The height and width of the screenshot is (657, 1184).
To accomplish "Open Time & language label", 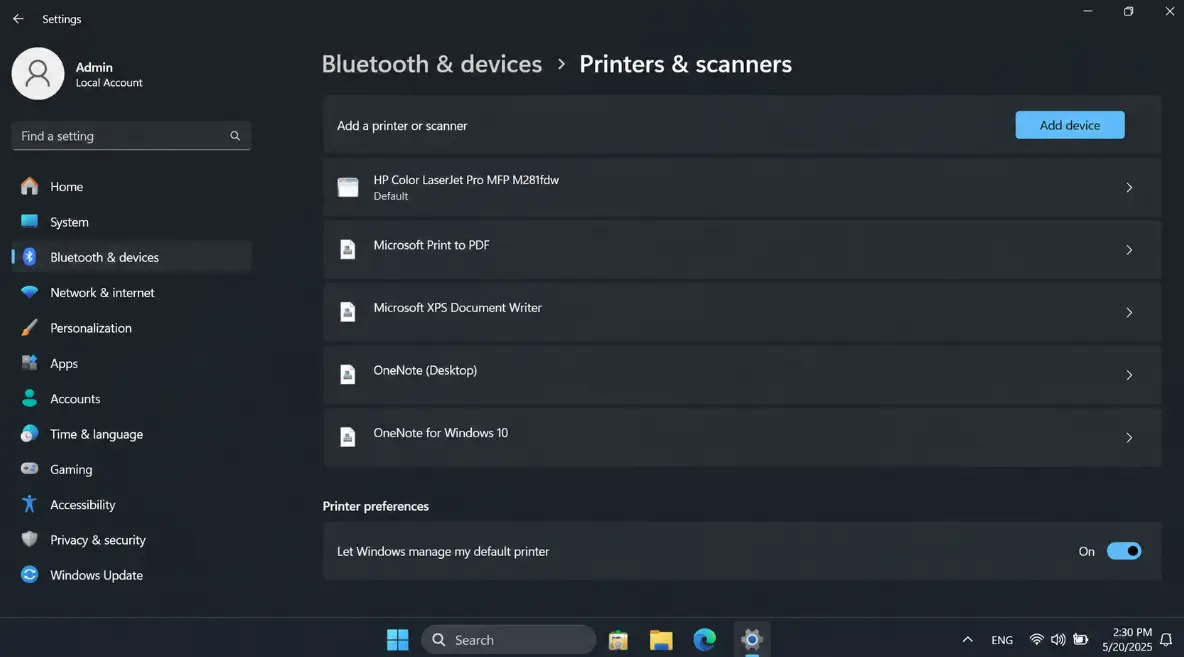I will (x=96, y=434).
